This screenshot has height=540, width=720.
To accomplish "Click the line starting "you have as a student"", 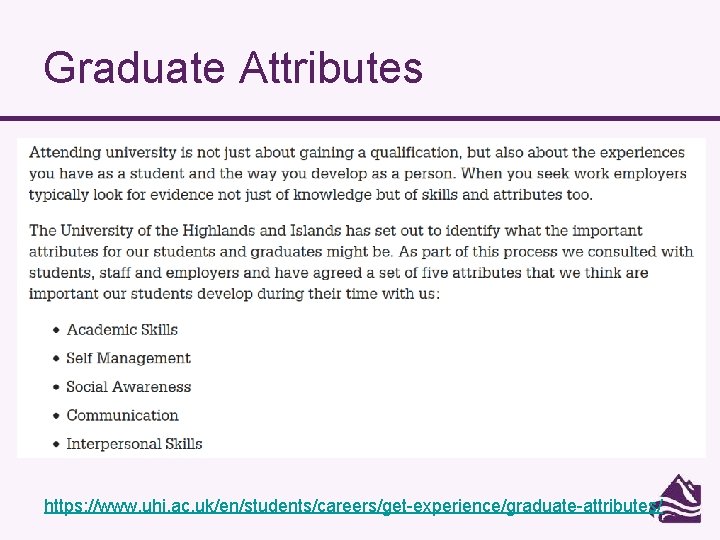I will 358,174.
